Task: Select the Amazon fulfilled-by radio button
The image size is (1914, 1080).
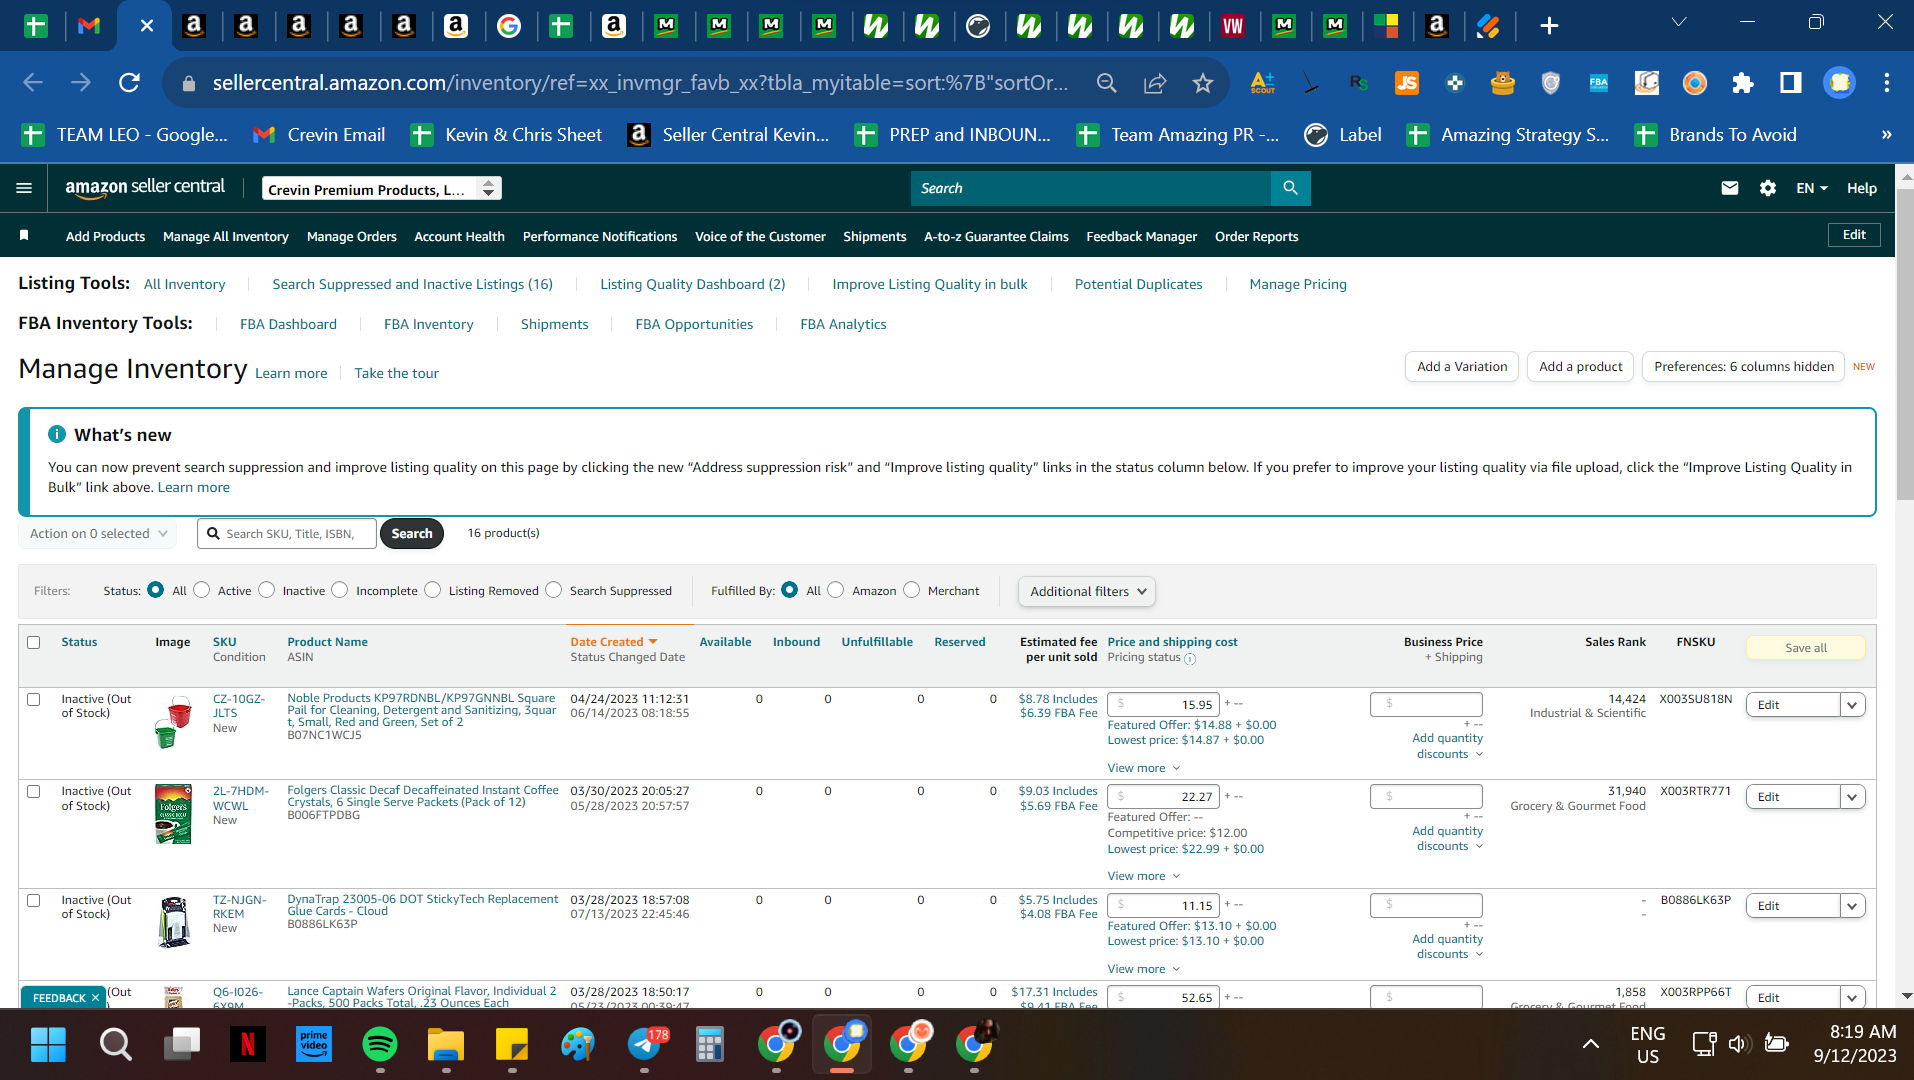Action: pos(836,590)
